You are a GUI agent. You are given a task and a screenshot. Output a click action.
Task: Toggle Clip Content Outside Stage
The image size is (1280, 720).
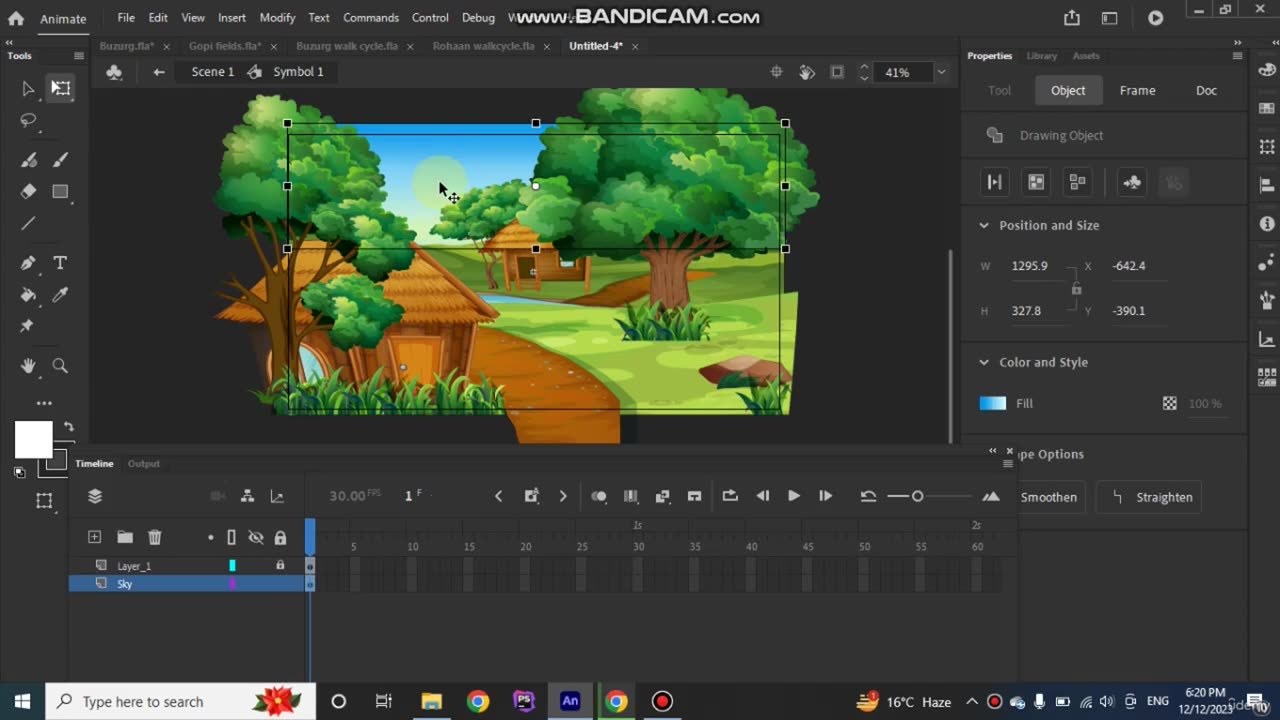click(x=837, y=72)
